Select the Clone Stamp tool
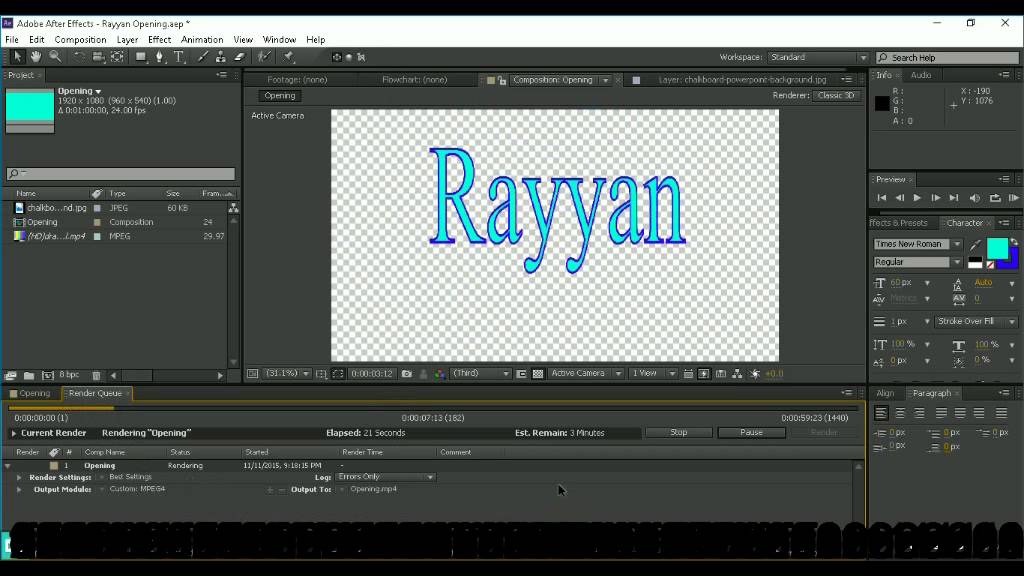Viewport: 1024px width, 576px height. click(x=221, y=57)
